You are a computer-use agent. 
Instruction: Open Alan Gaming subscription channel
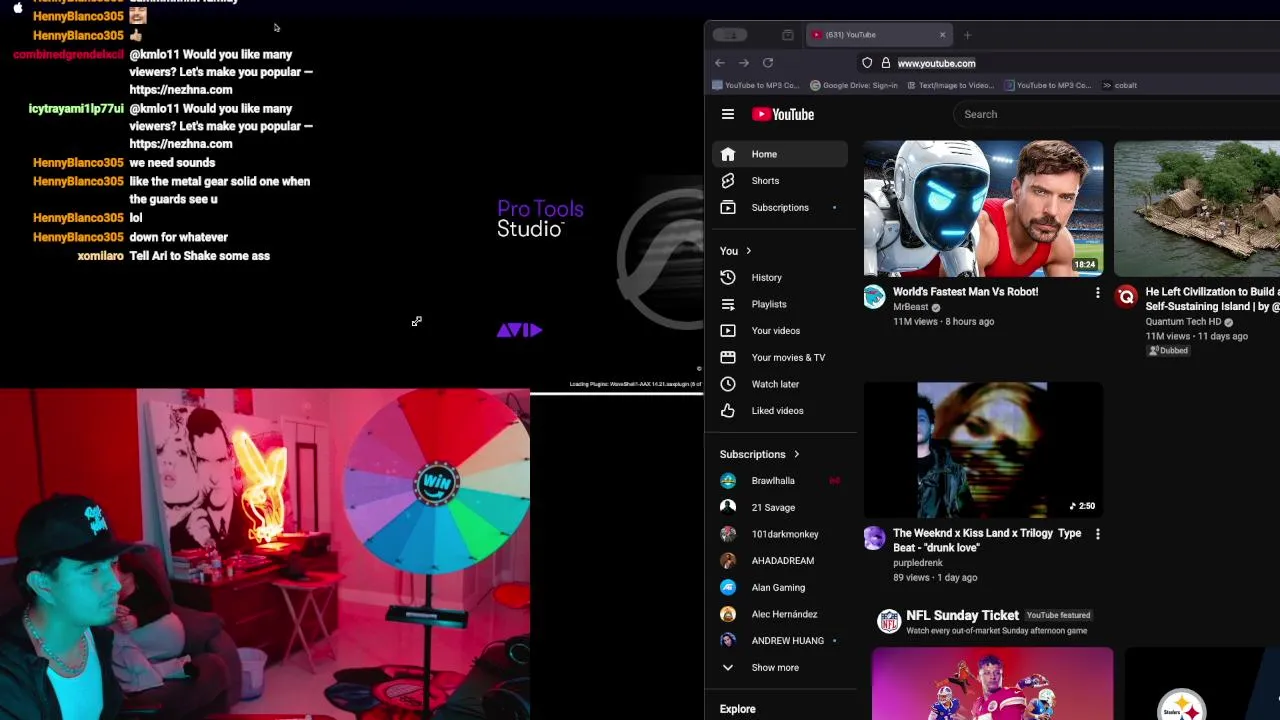pos(780,588)
